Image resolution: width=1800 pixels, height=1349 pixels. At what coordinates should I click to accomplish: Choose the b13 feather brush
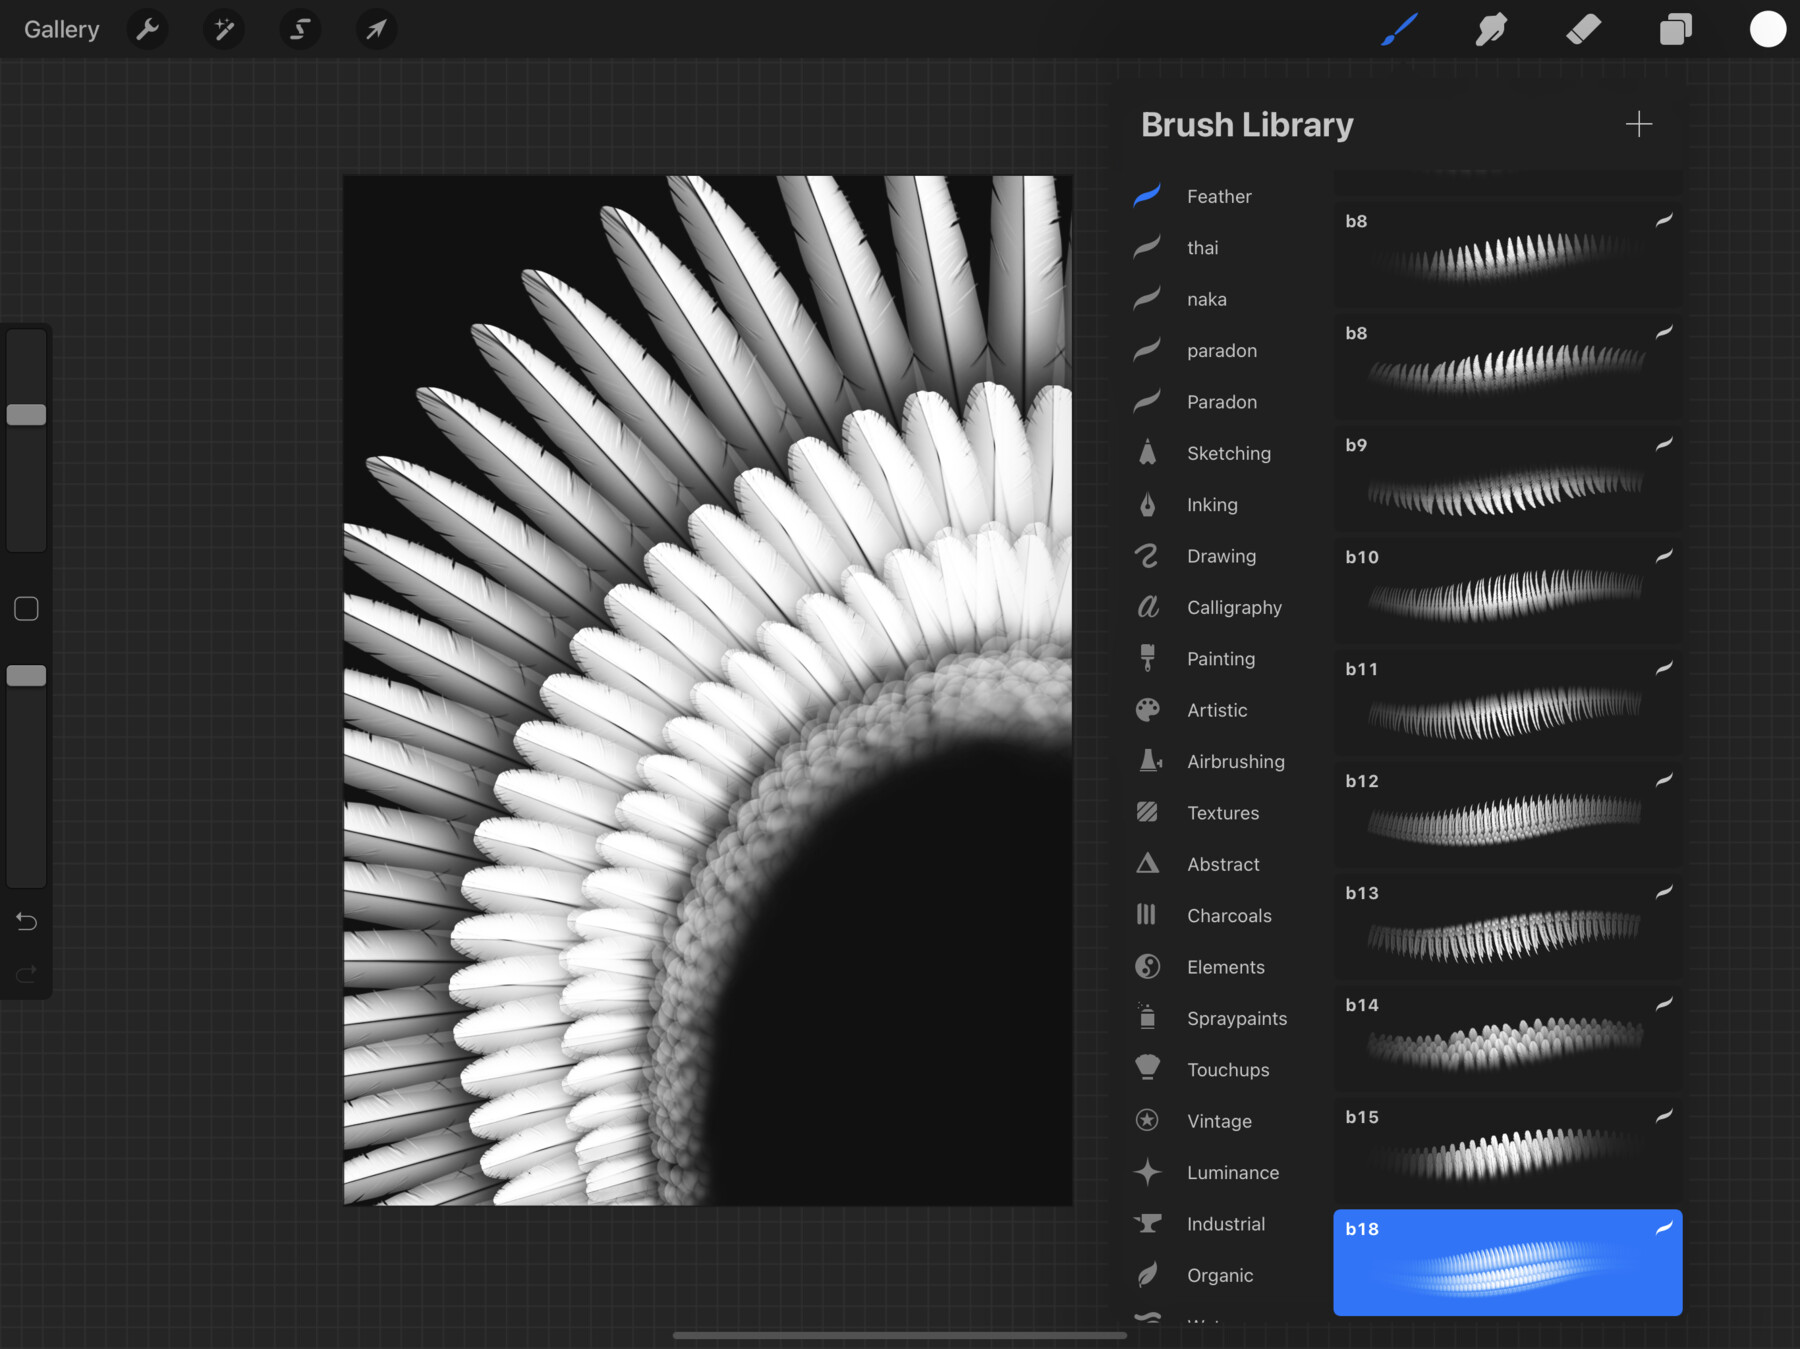click(x=1507, y=927)
